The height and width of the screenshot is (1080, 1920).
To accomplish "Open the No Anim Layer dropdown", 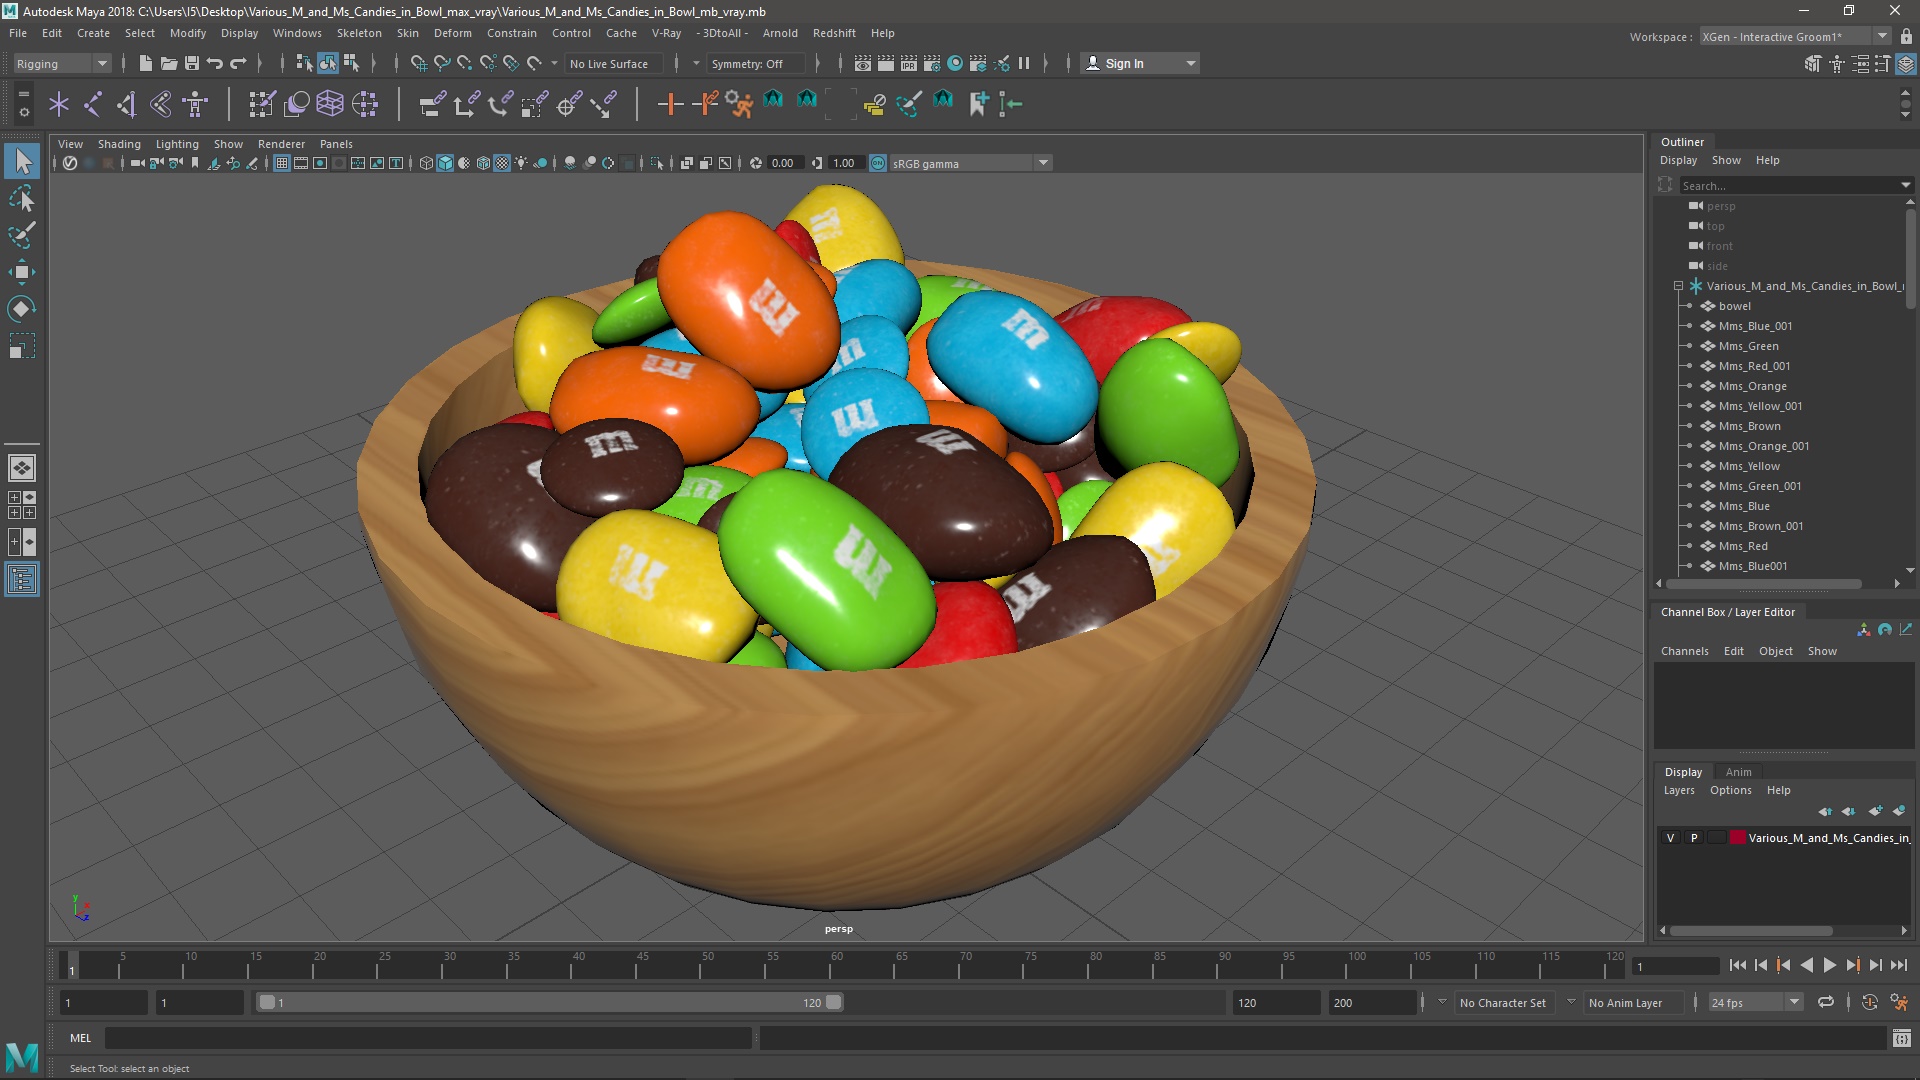I will click(x=1636, y=1002).
